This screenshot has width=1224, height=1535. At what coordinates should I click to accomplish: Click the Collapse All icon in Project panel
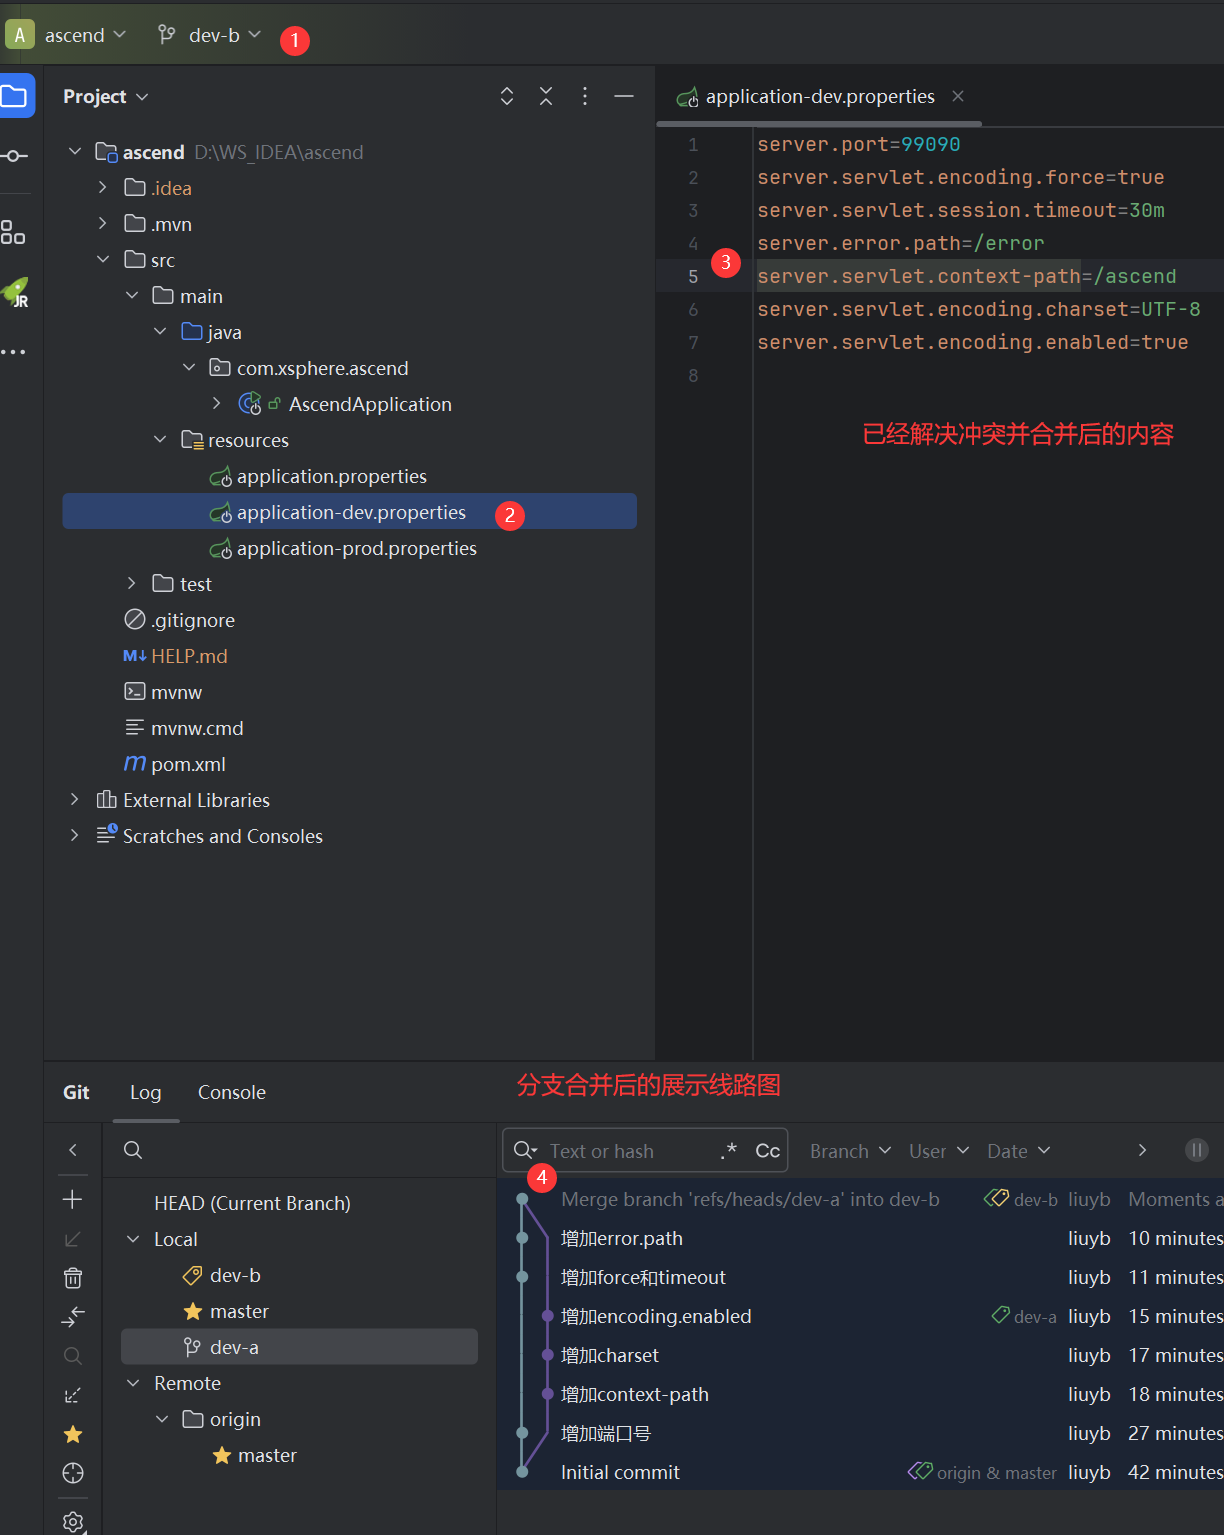[546, 96]
